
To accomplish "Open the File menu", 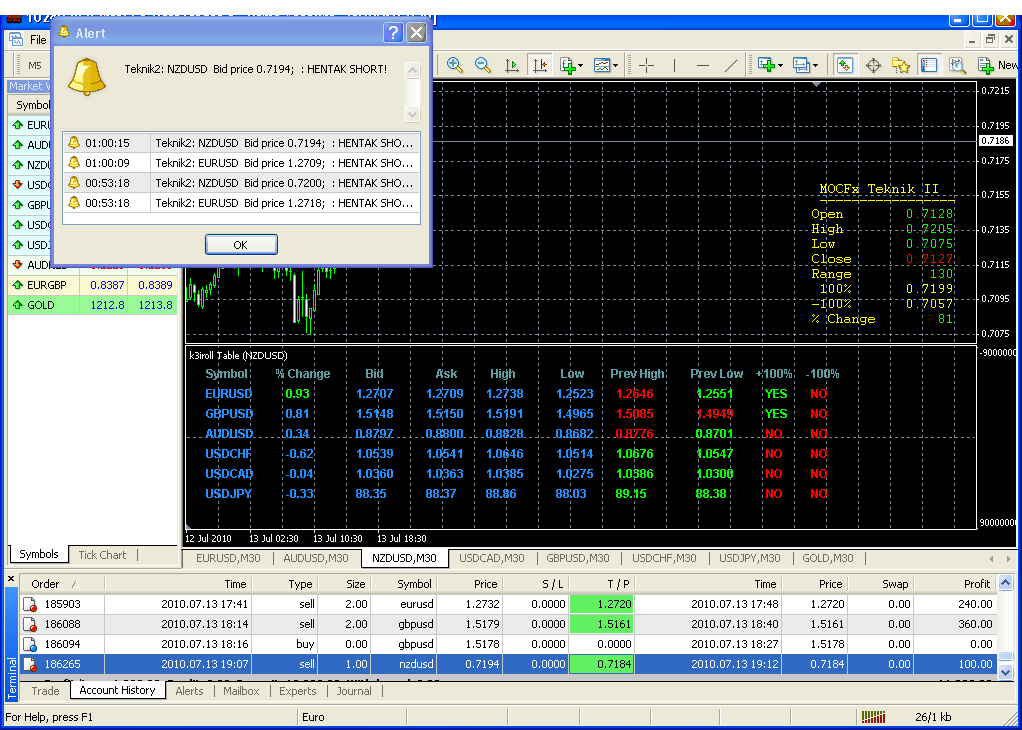I will tap(38, 40).
